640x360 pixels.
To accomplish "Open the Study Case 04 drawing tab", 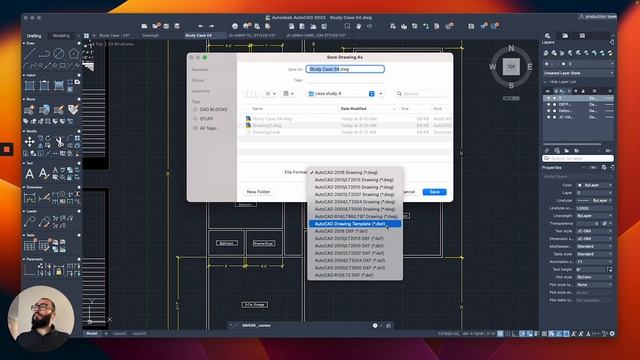I will tap(198, 36).
